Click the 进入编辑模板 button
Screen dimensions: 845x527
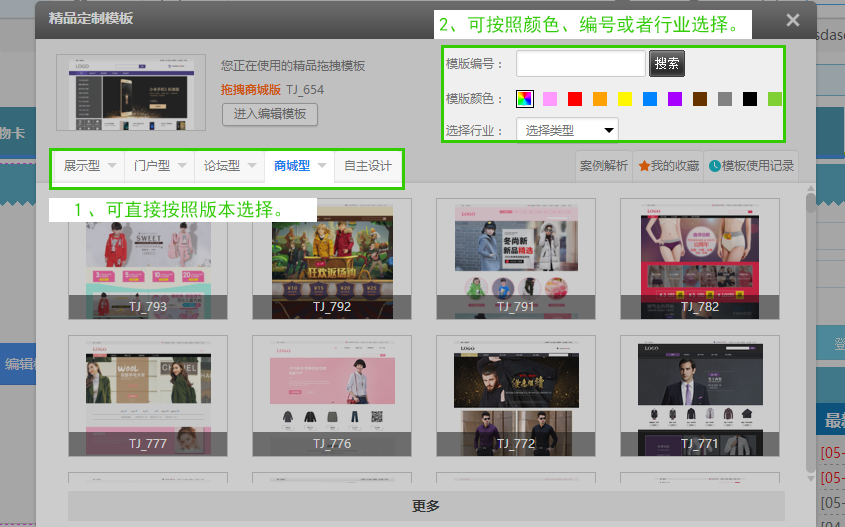(x=269, y=114)
